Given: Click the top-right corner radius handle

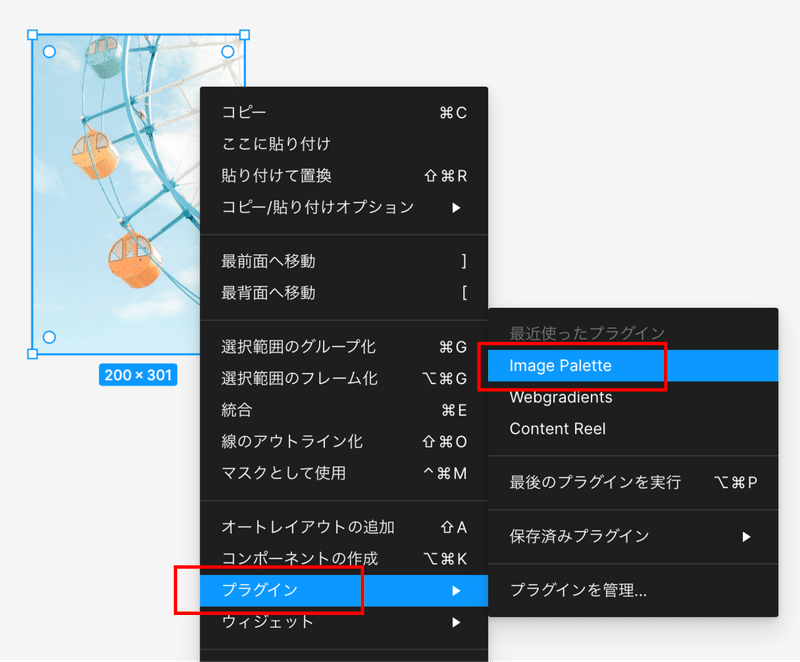Looking at the screenshot, I should tap(228, 52).
